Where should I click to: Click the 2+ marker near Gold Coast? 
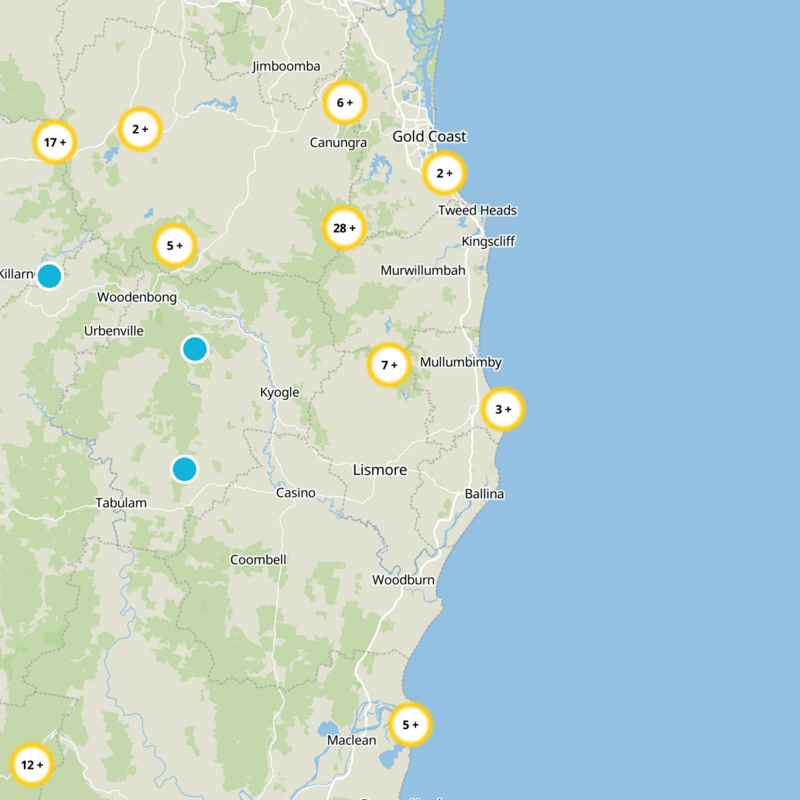[x=443, y=172]
